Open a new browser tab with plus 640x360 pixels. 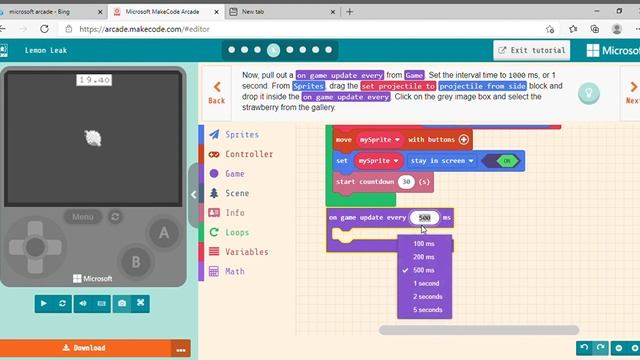pos(349,12)
